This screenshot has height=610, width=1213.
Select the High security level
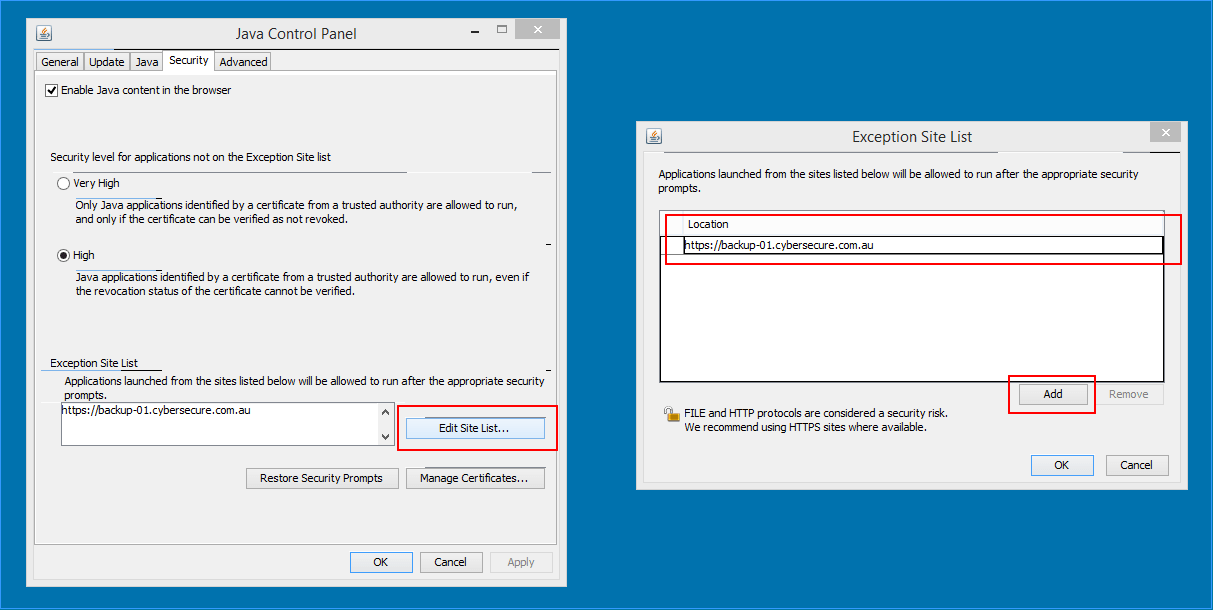pyautogui.click(x=76, y=255)
